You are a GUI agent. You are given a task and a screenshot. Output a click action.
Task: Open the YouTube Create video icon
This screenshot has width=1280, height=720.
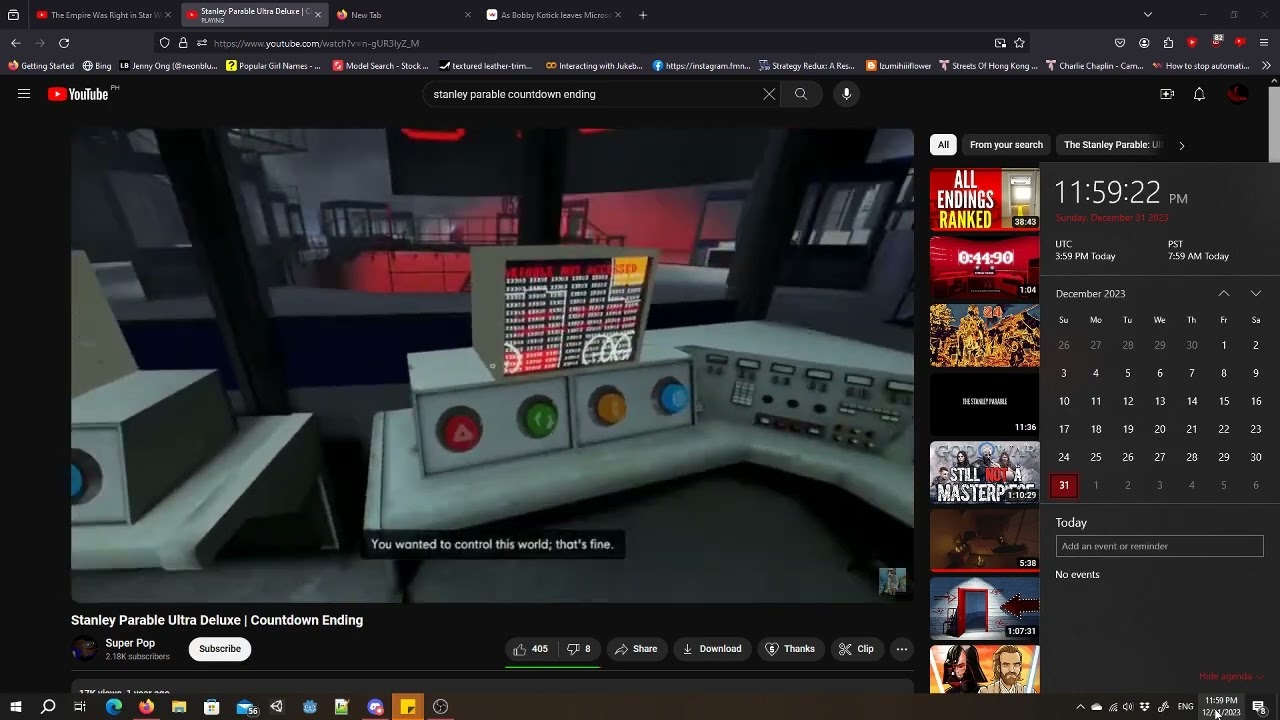pyautogui.click(x=1167, y=94)
